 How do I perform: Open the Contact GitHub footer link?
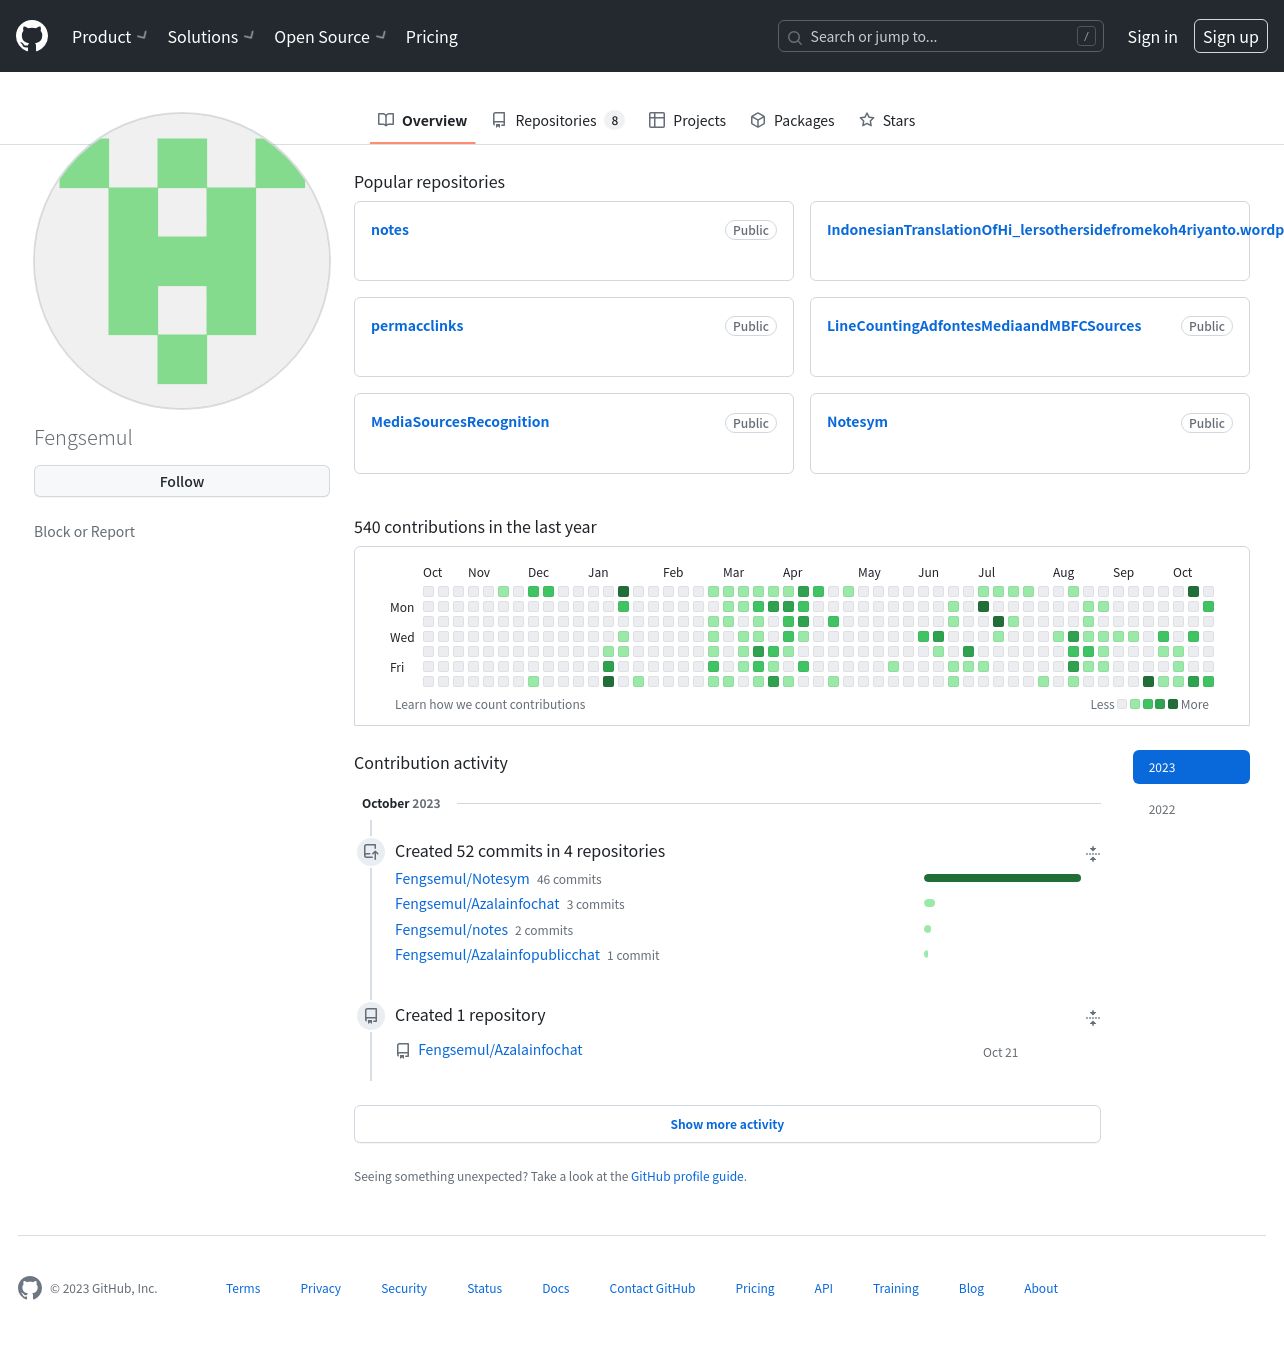(x=652, y=1289)
